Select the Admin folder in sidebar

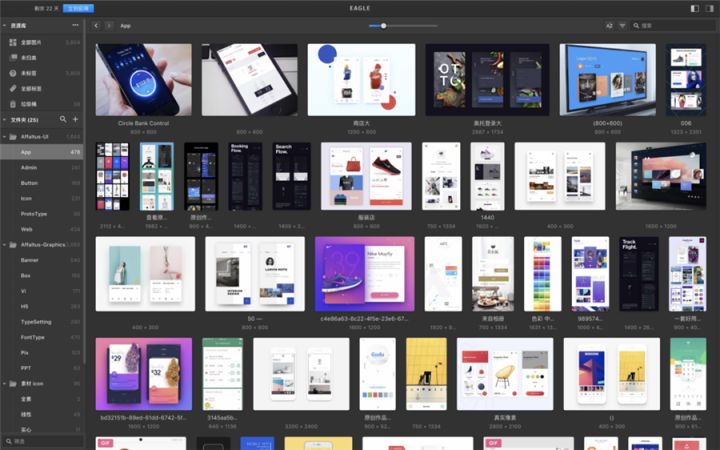click(41, 168)
